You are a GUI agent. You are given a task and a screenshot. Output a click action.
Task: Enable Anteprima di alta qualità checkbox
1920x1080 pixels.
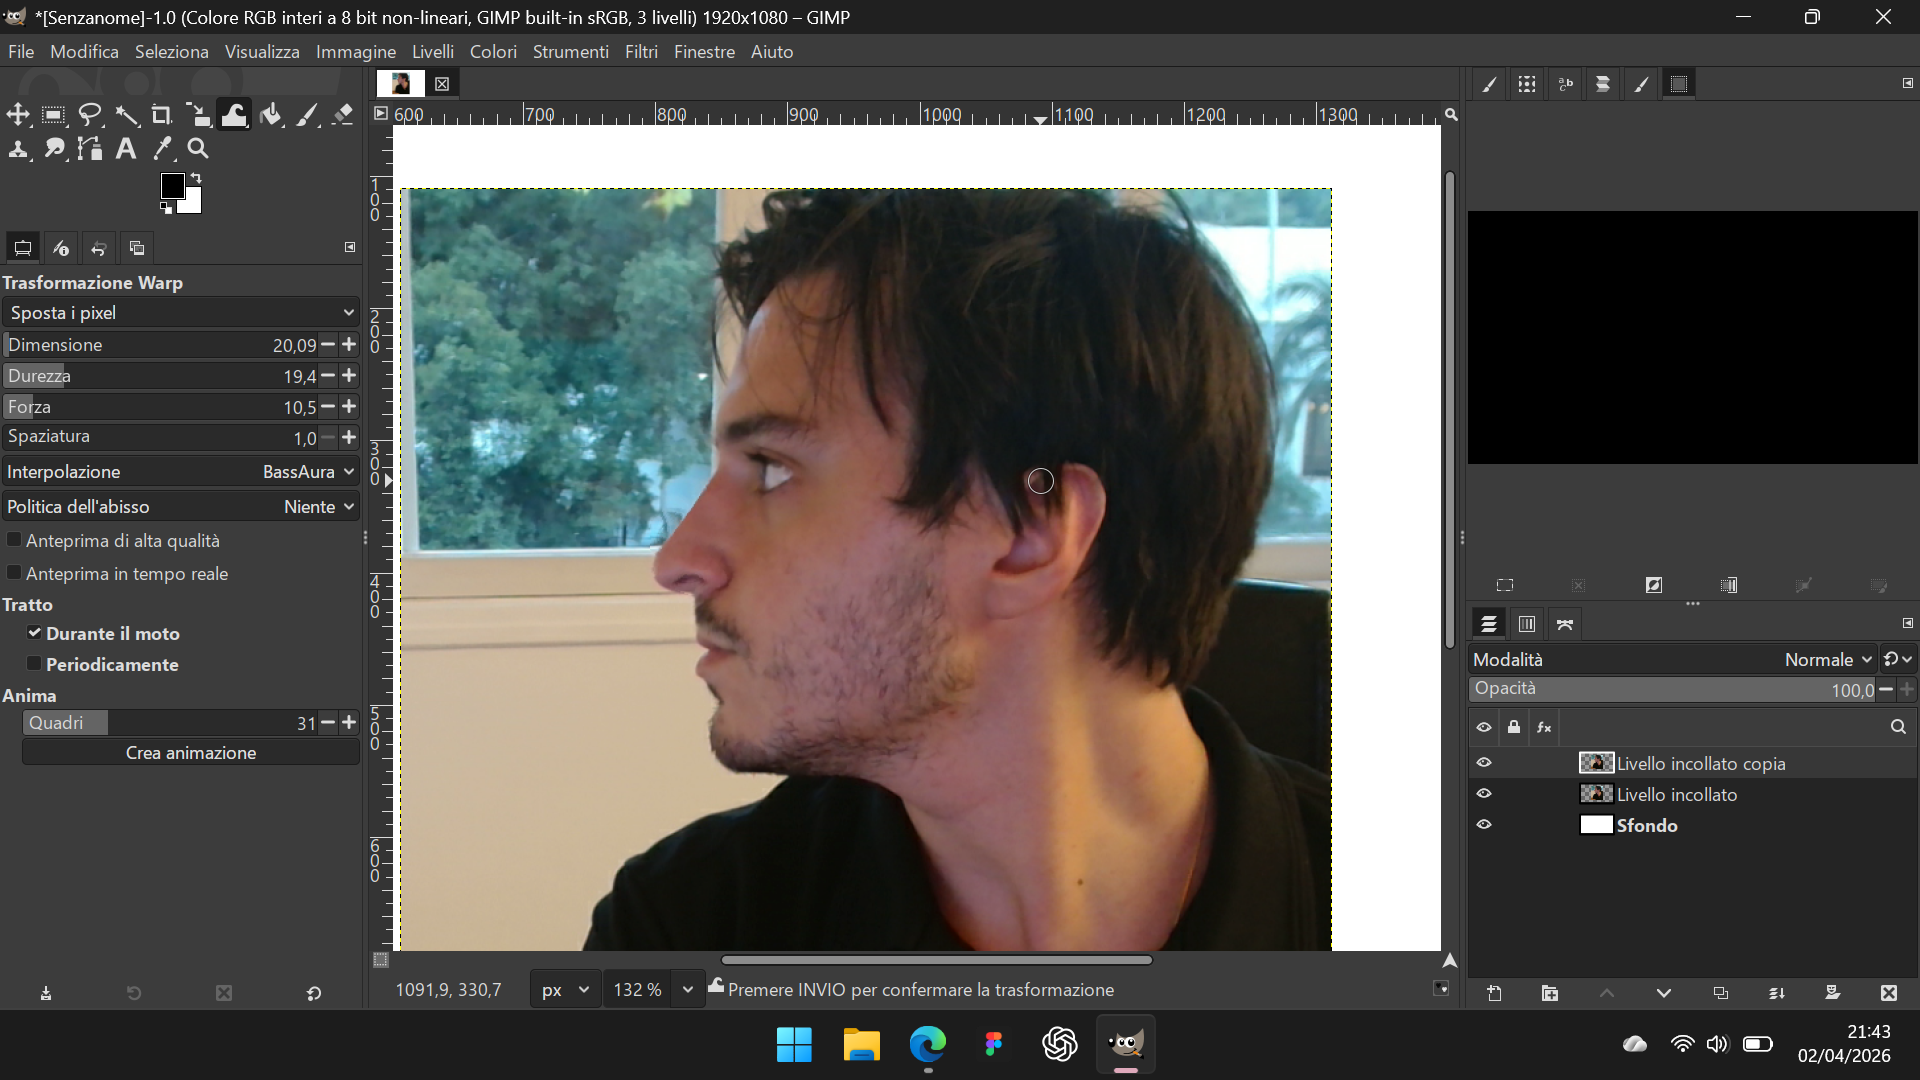(14, 540)
